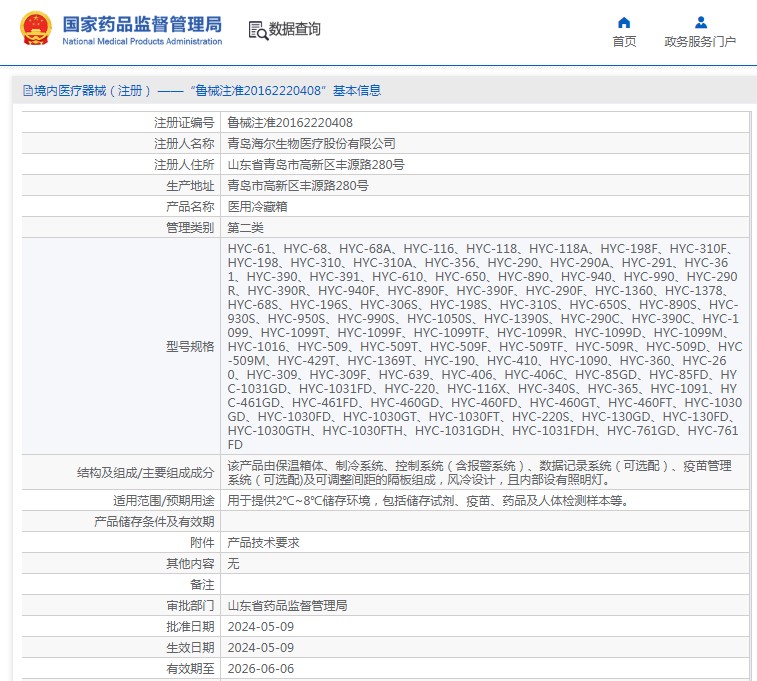Click the document icon beside 境内医疗器械 heading
This screenshot has height=681, width=757.
27,91
